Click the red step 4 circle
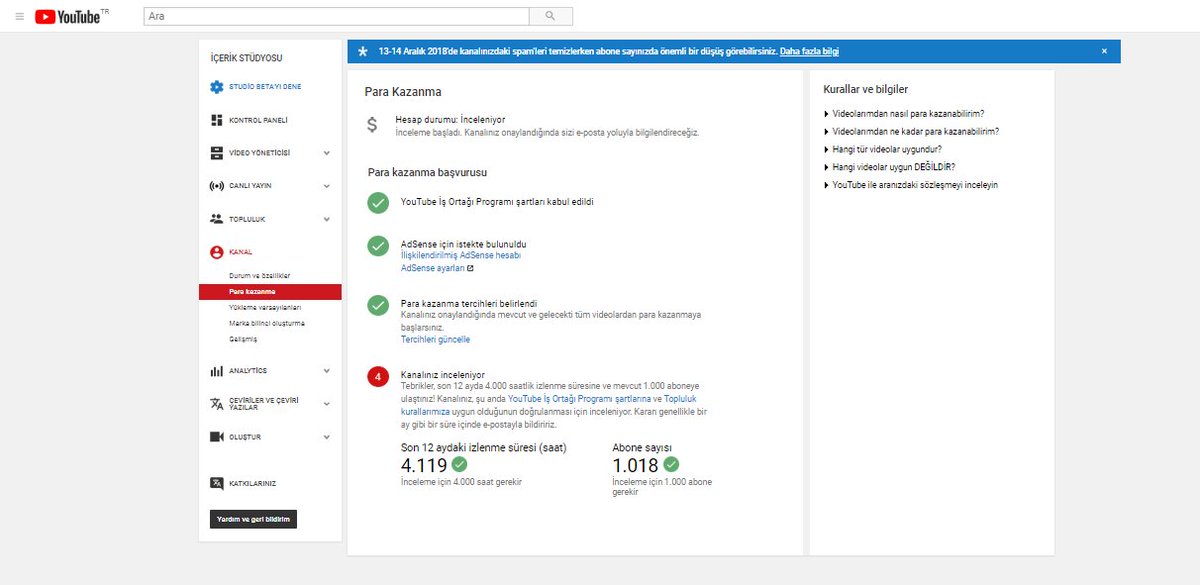Screen dimensions: 1200x585 coord(378,377)
